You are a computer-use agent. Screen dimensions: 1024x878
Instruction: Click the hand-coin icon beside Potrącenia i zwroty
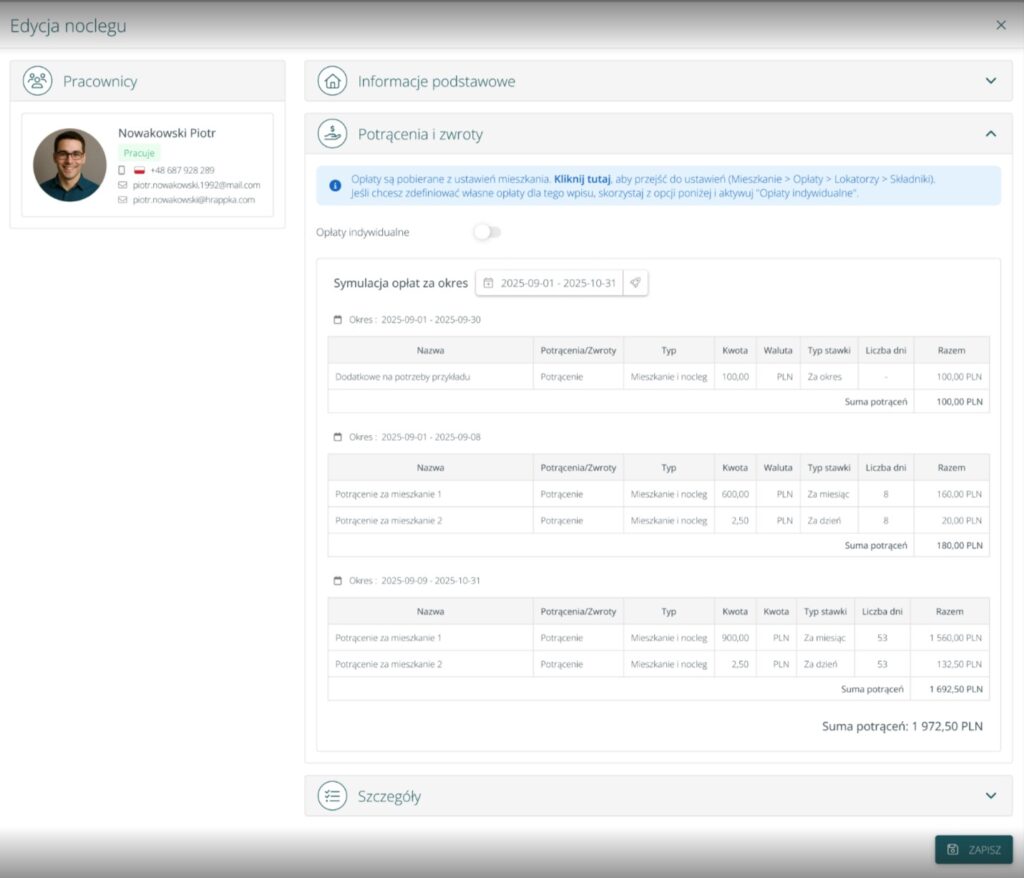[332, 133]
